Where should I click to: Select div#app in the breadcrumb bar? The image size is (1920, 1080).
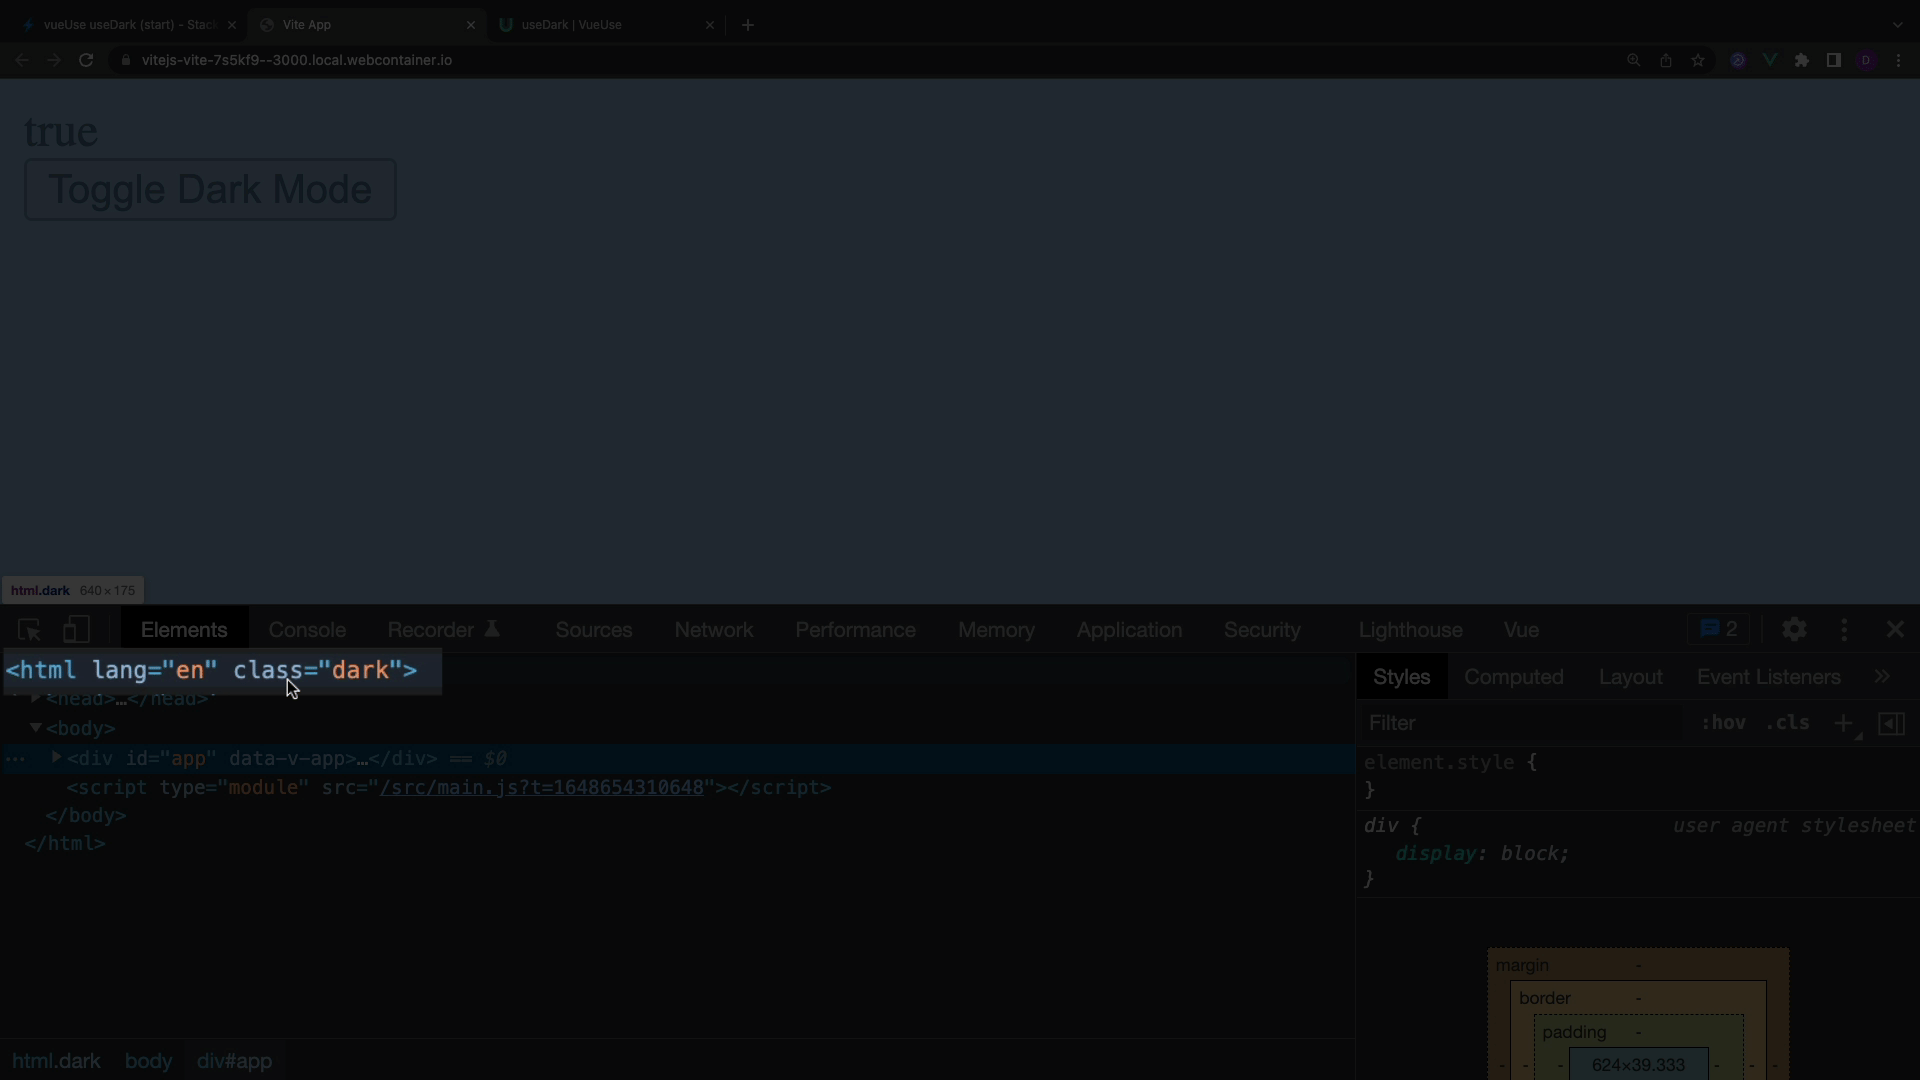click(x=235, y=1061)
